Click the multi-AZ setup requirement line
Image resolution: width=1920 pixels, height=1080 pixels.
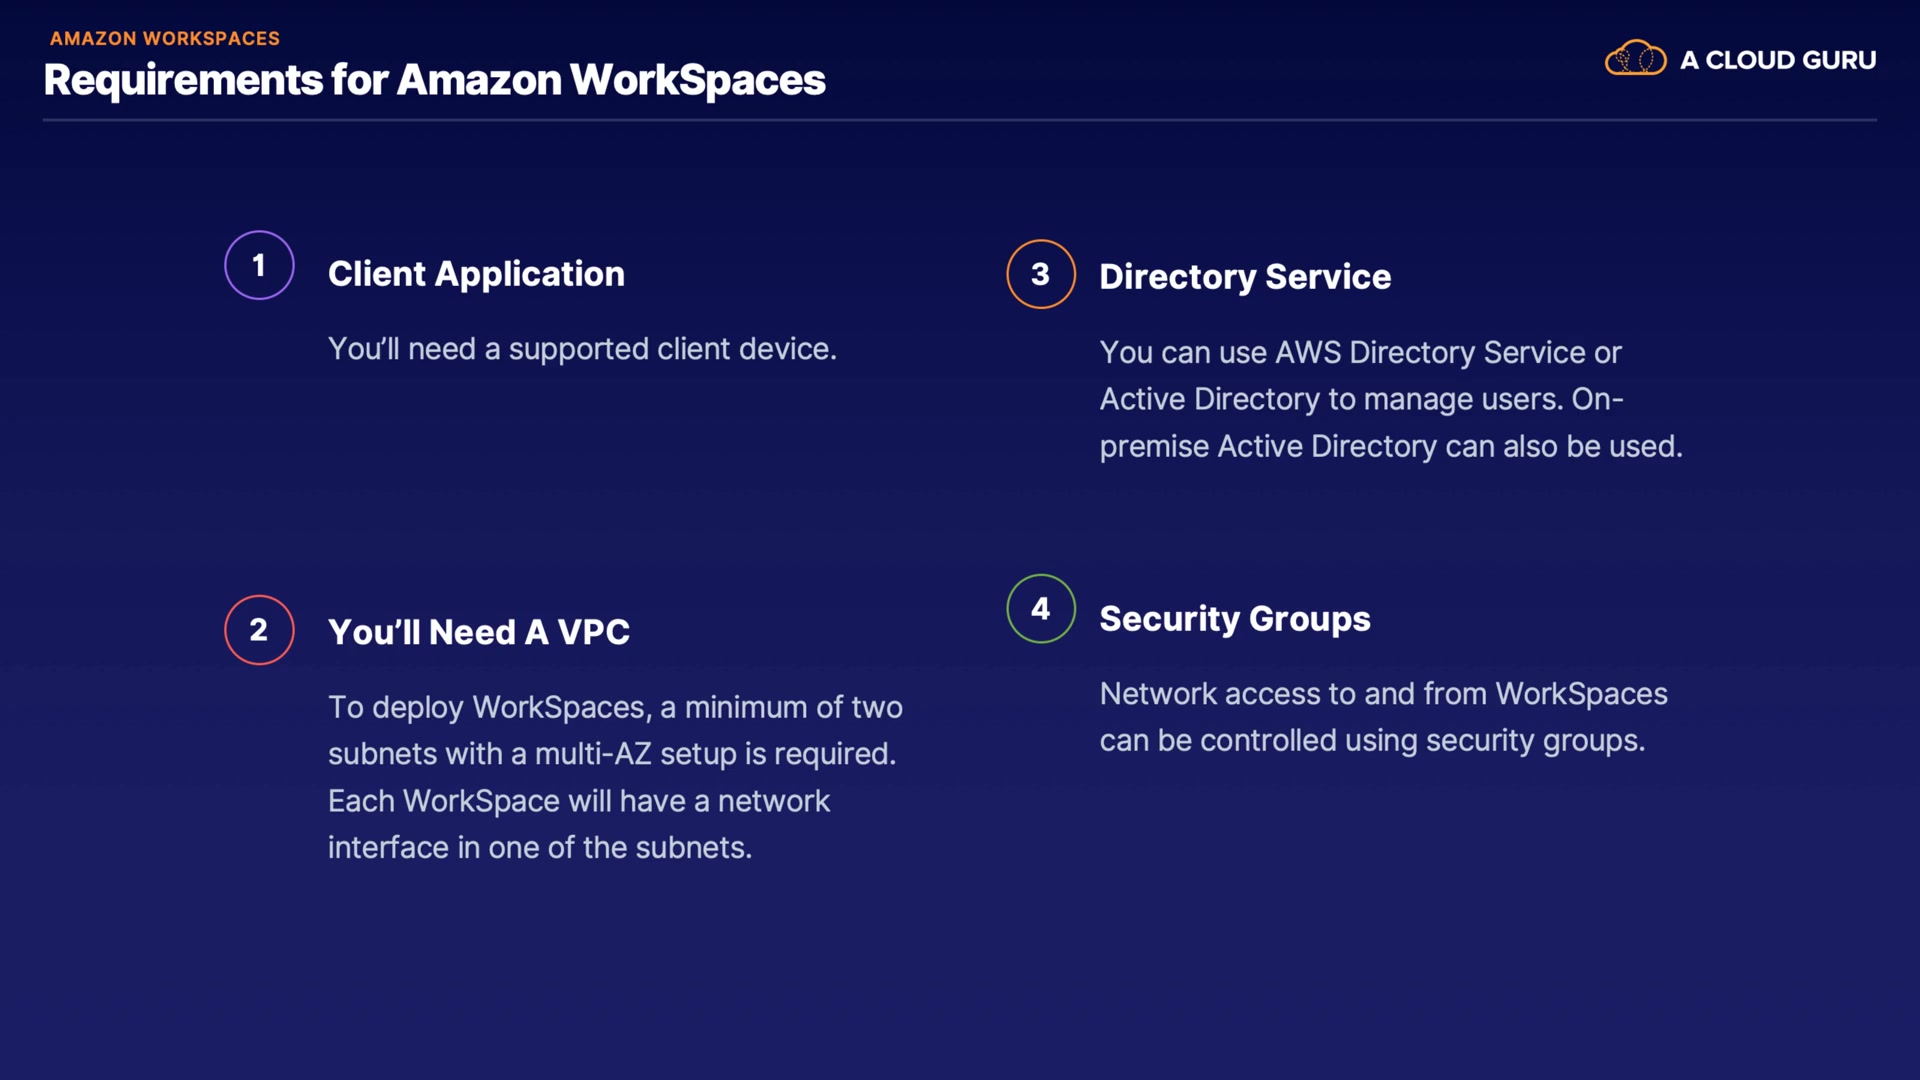pos(611,754)
